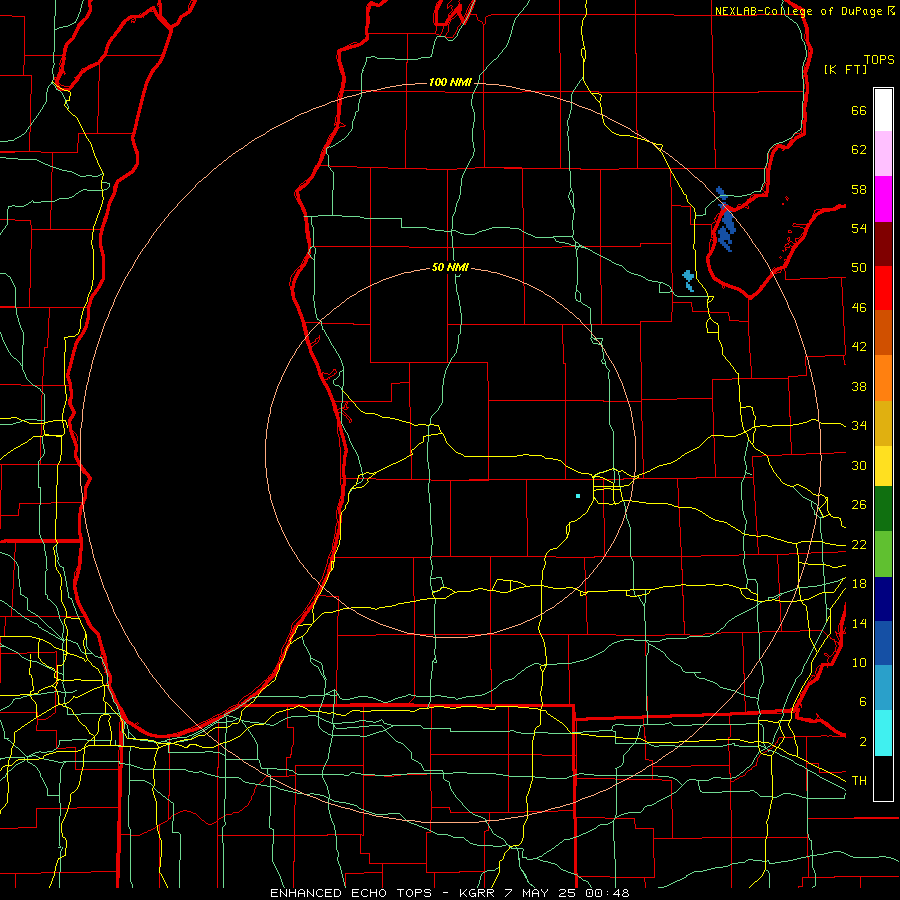Click the light pink legend swatch near 62
Viewport: 900px width, 900px height.
pos(883,153)
